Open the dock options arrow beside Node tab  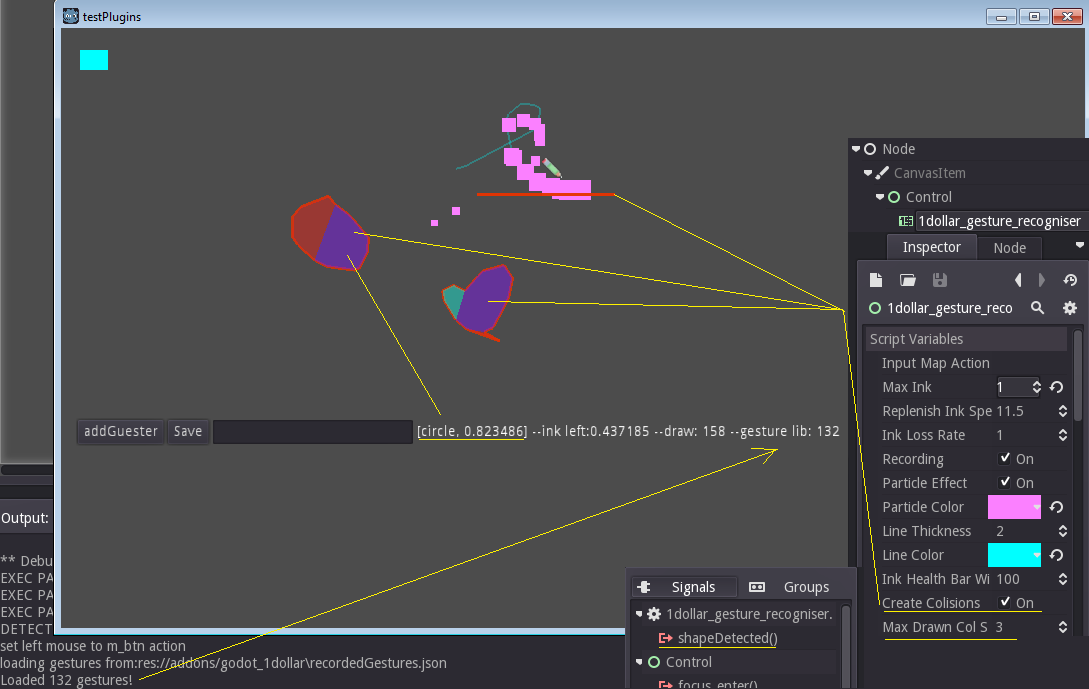tap(1079, 245)
